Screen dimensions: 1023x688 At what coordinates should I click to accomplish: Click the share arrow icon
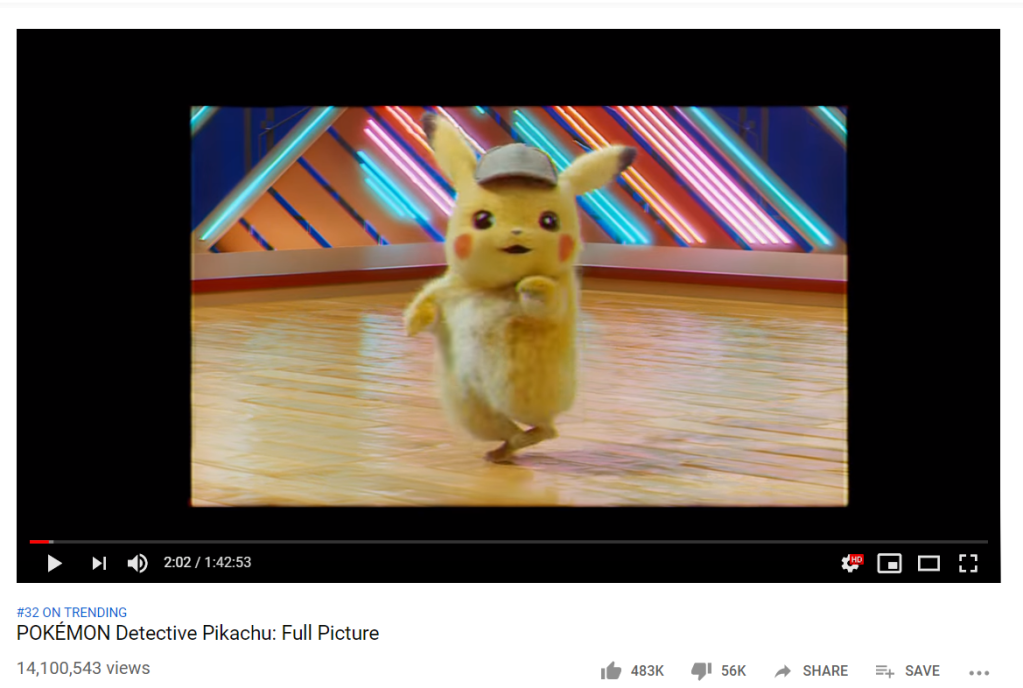(783, 670)
